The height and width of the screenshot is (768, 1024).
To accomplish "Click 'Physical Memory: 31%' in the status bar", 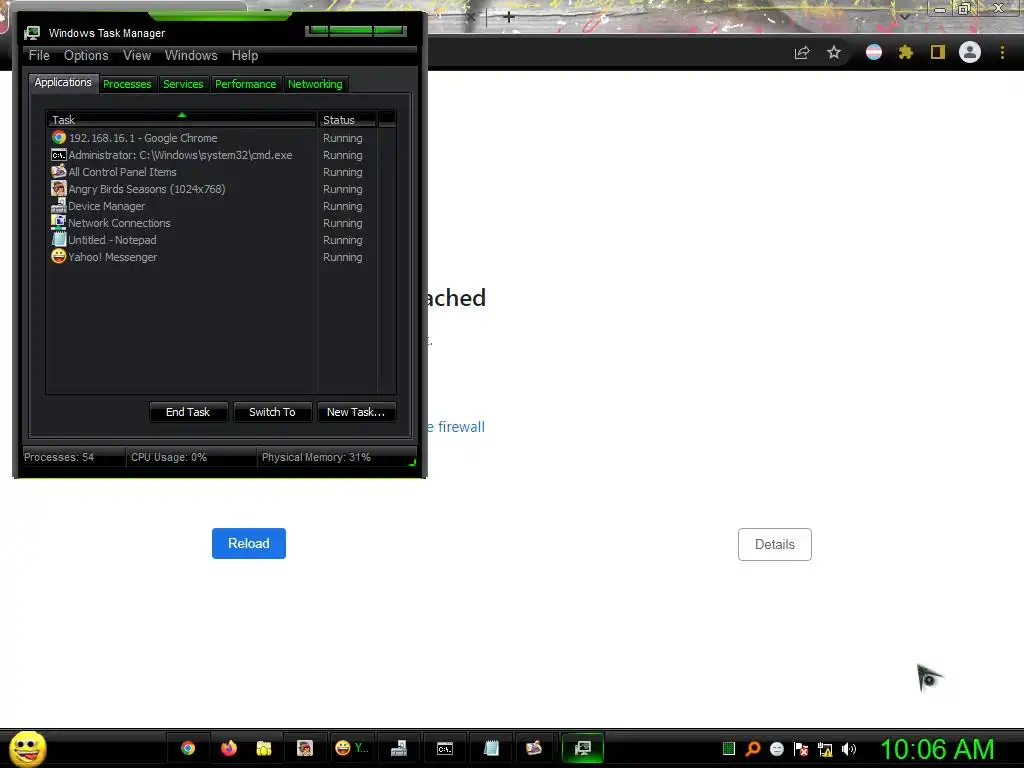I will click(x=316, y=457).
